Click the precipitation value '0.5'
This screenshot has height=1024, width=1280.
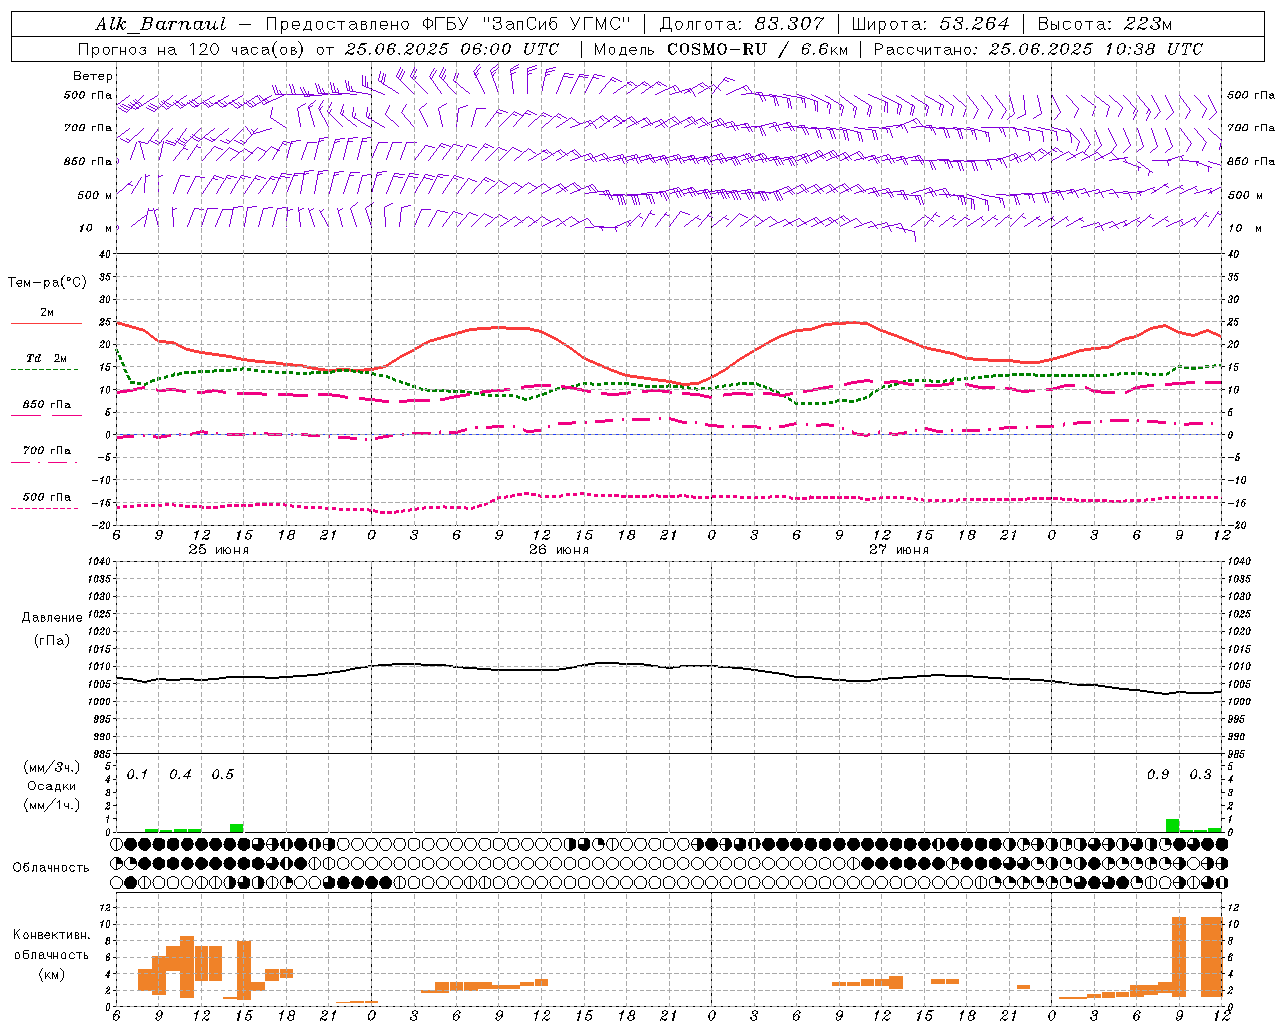point(222,775)
